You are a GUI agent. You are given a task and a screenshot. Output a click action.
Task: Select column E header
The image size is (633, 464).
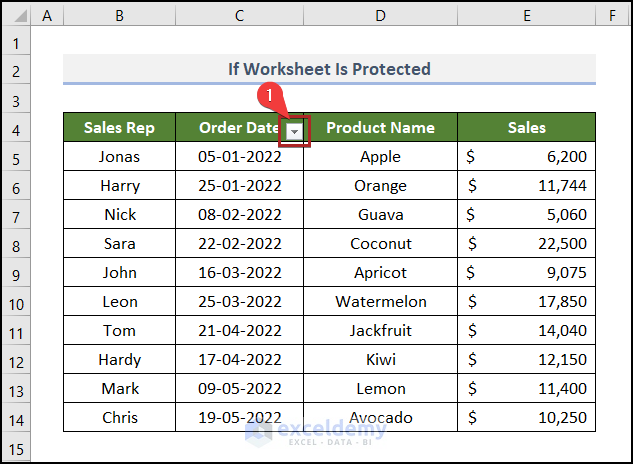pyautogui.click(x=526, y=15)
